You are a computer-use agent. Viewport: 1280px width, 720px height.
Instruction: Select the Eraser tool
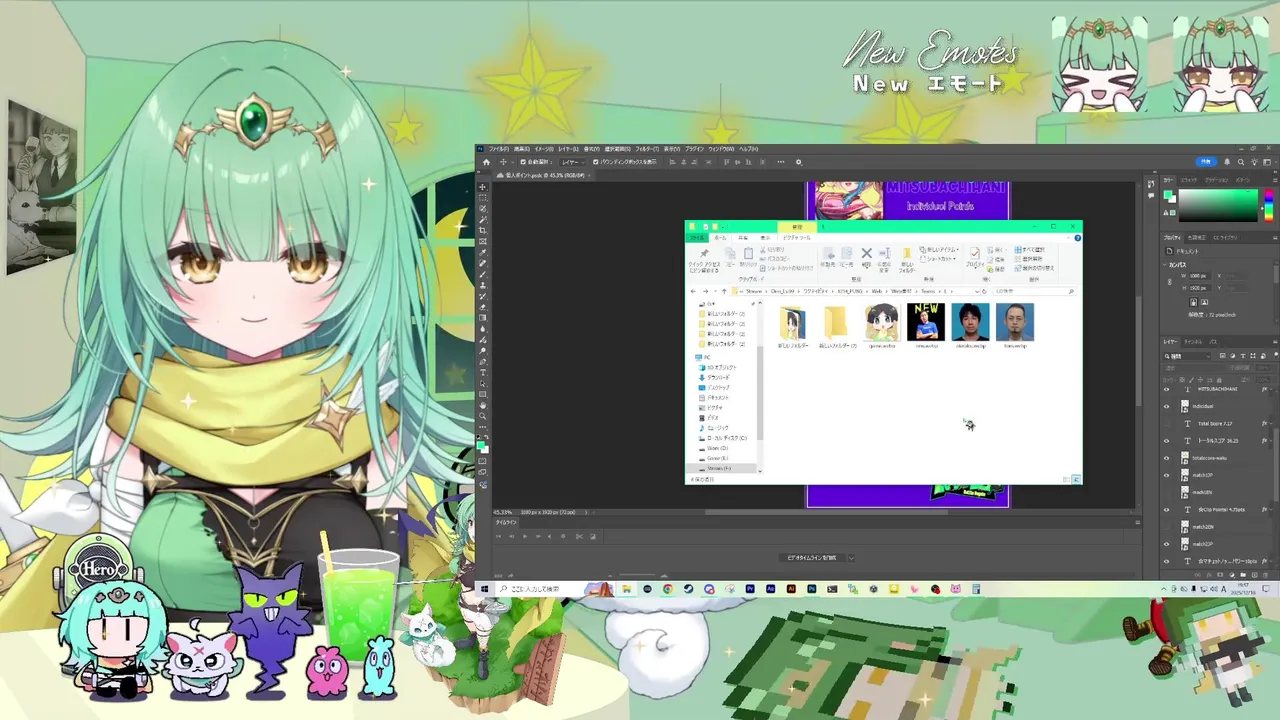click(x=483, y=307)
